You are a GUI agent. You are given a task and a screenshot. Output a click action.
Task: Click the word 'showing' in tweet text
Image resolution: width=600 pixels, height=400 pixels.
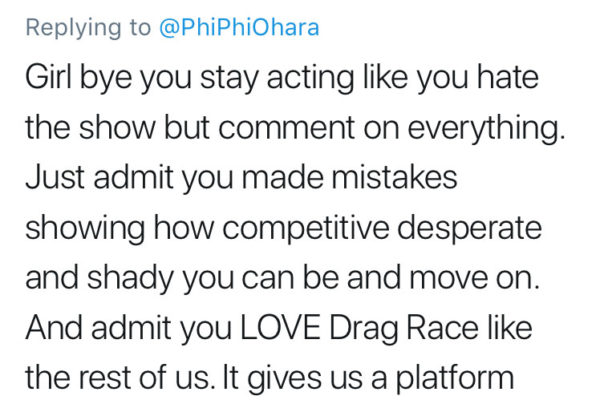coord(85,229)
